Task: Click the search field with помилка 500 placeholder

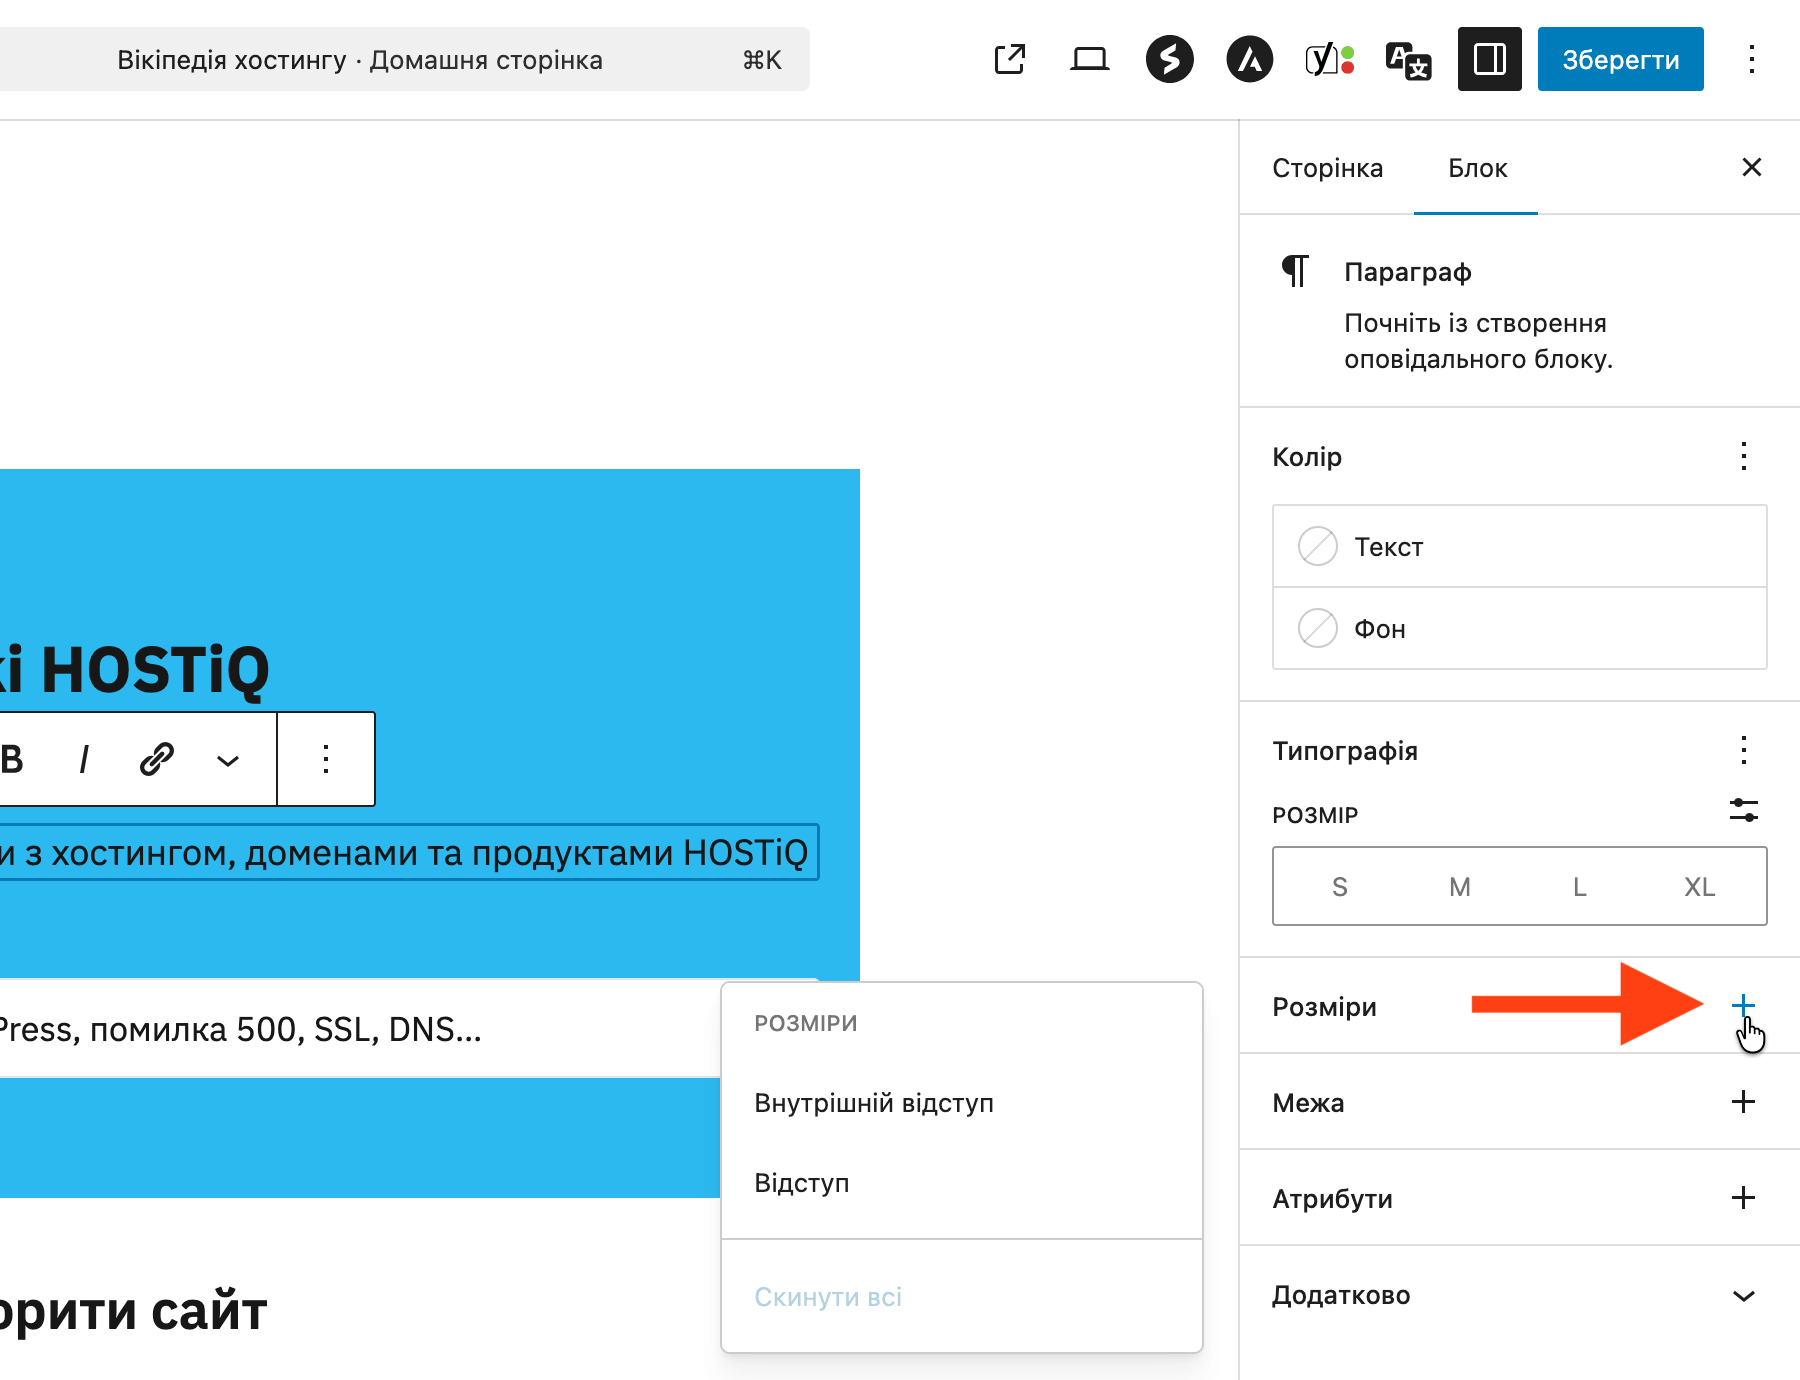Action: 360,1029
